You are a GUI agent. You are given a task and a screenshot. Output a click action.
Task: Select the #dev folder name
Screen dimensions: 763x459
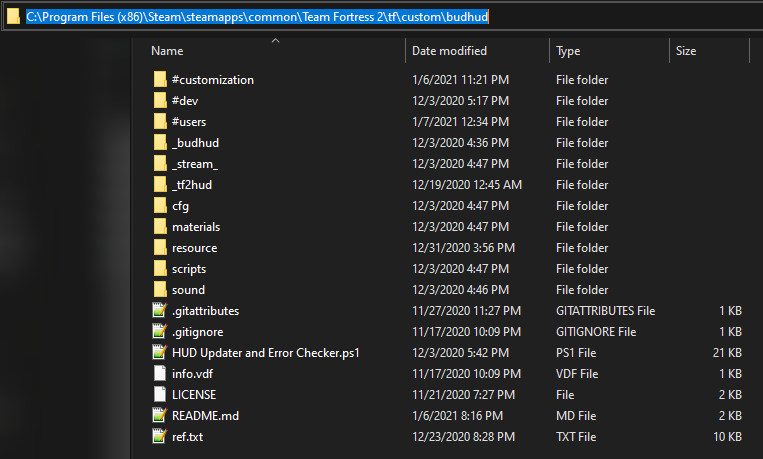(185, 101)
